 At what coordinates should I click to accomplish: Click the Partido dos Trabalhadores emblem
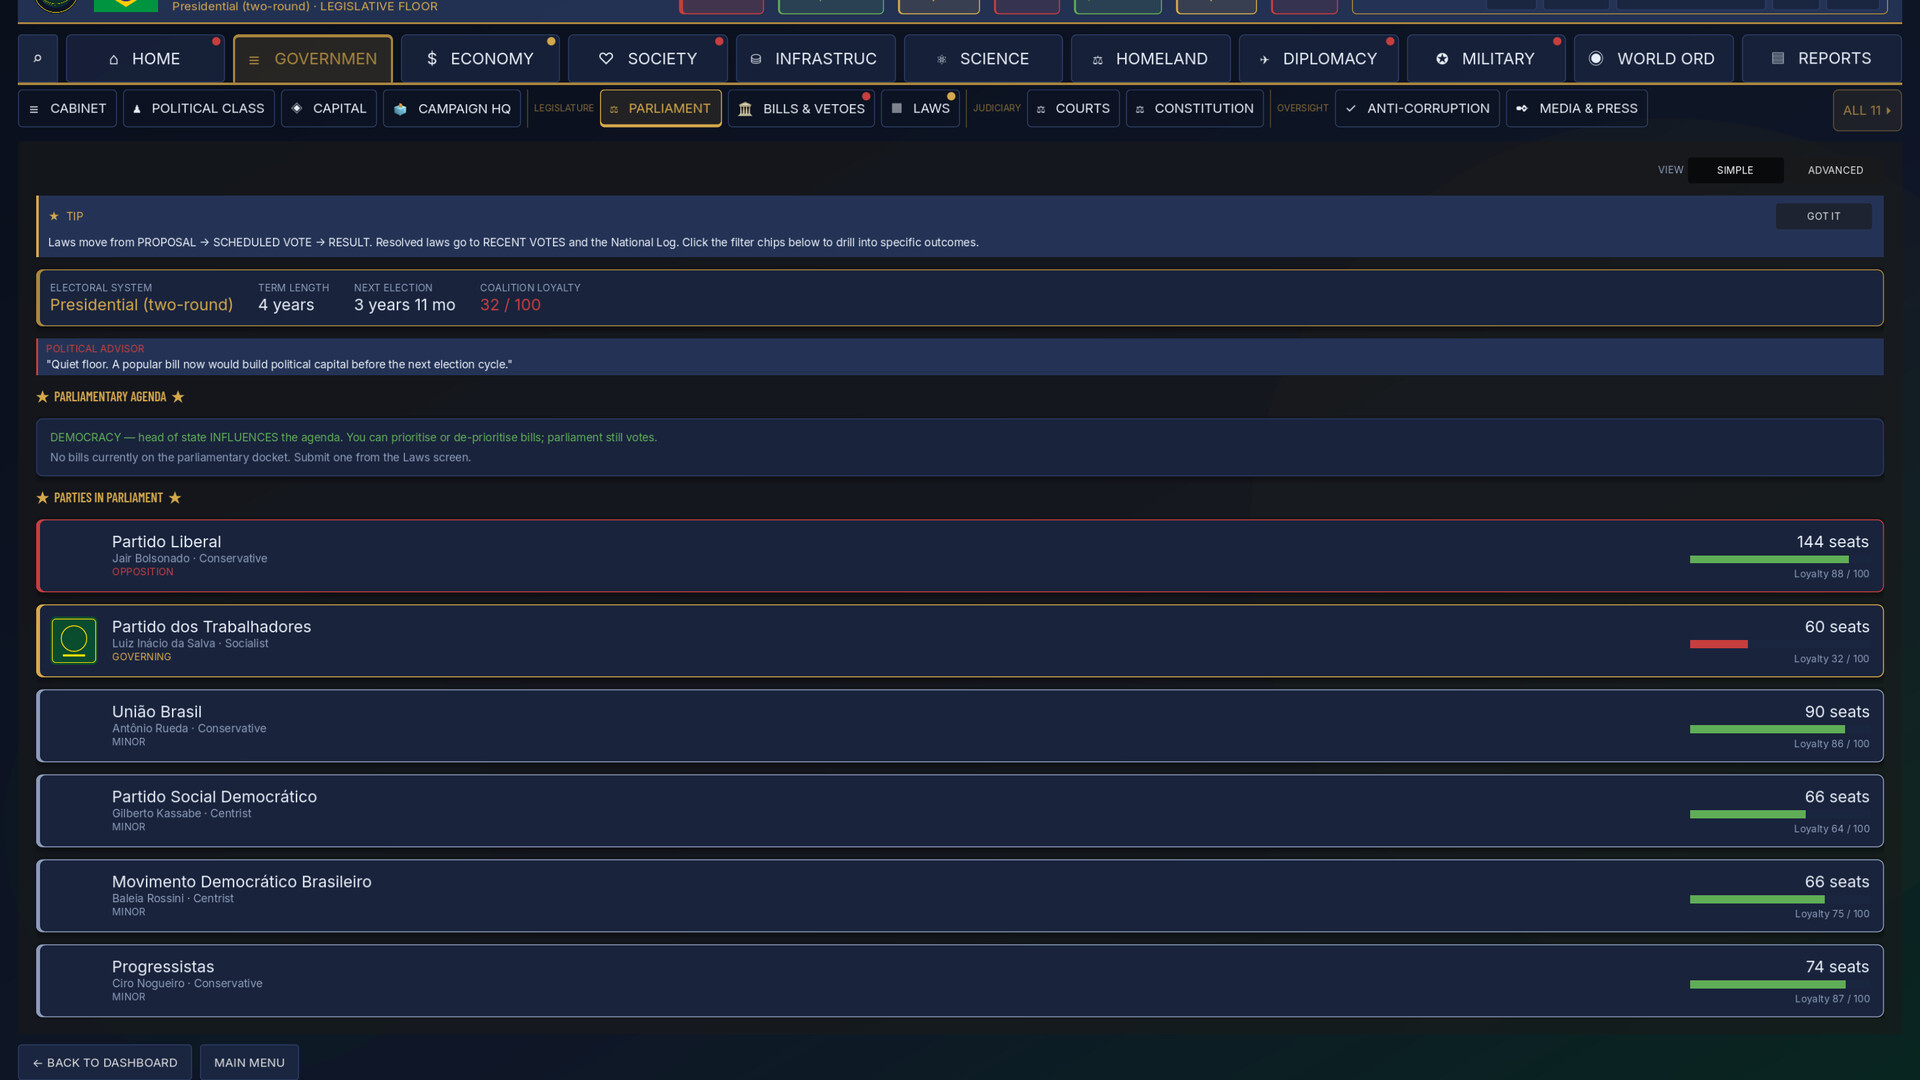(x=74, y=641)
